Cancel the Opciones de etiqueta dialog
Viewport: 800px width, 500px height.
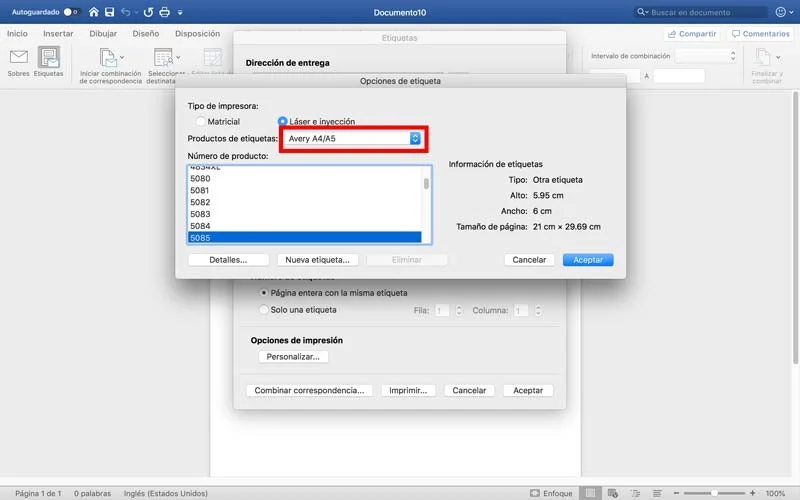(529, 260)
